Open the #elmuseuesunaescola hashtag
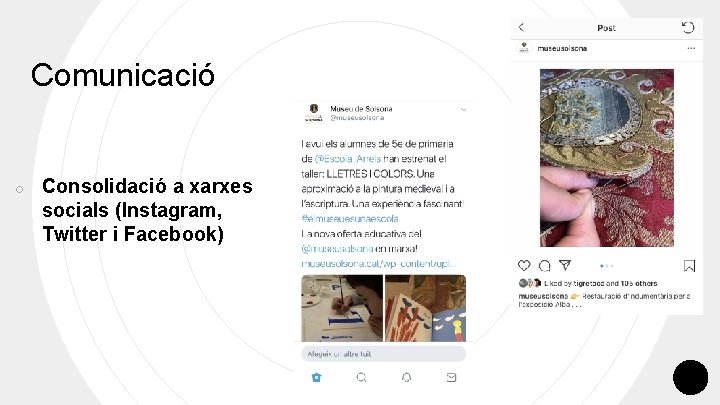The width and height of the screenshot is (720, 405). pos(350,219)
